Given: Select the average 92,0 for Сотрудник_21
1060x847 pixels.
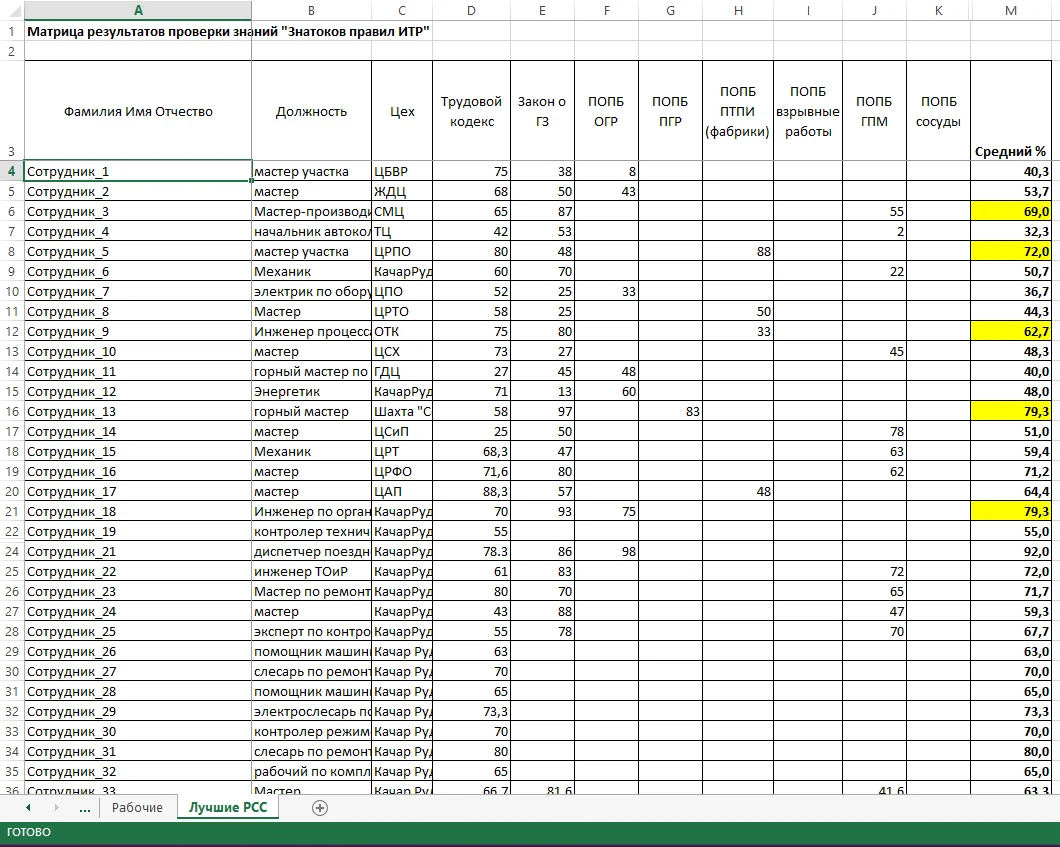Looking at the screenshot, I should coord(1011,552).
